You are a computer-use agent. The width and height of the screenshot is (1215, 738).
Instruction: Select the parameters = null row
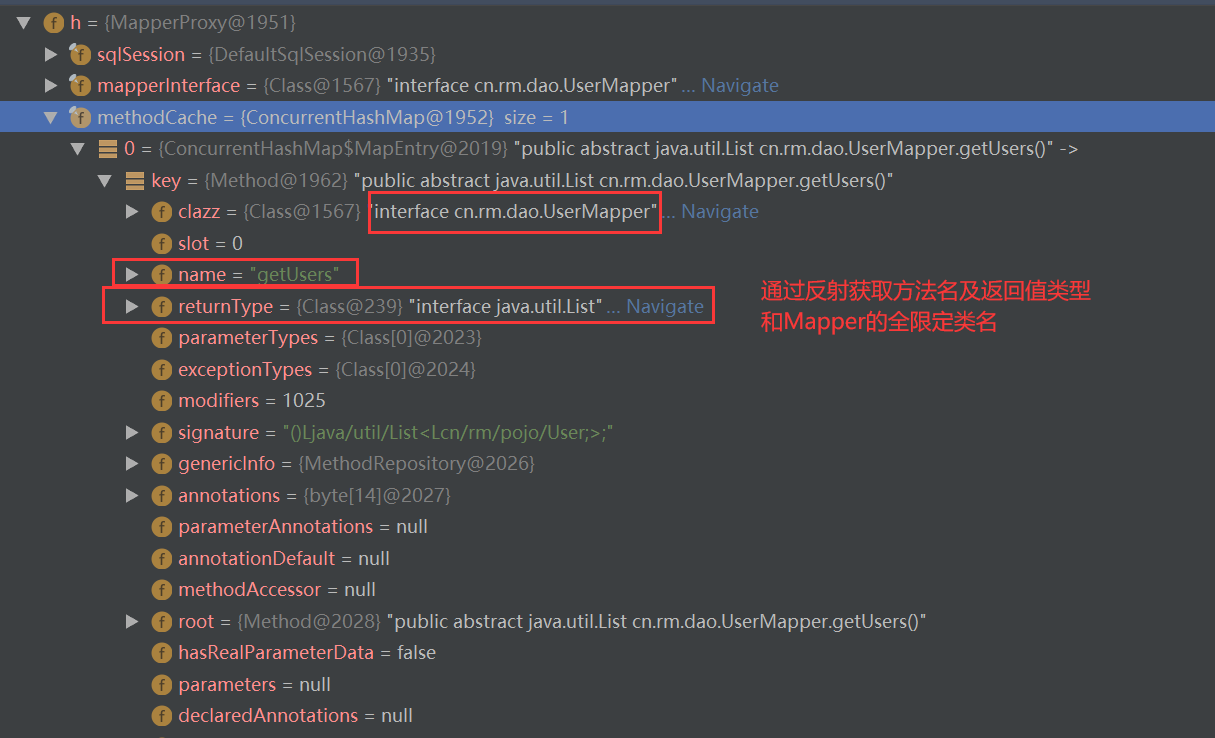tap(607, 684)
